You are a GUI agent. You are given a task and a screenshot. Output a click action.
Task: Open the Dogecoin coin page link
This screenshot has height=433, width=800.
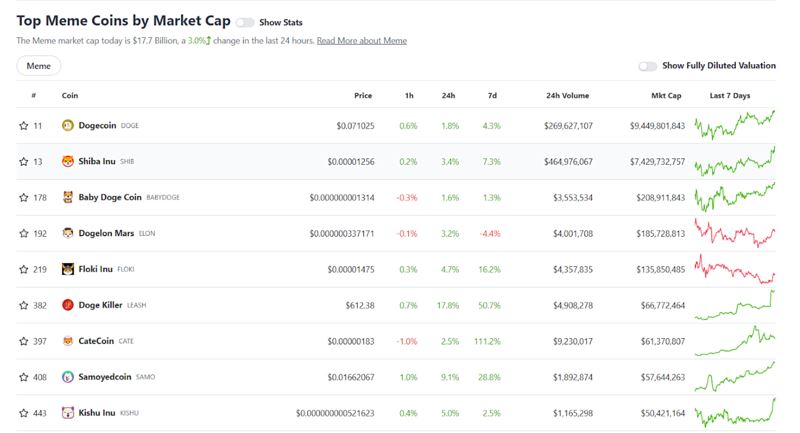97,125
